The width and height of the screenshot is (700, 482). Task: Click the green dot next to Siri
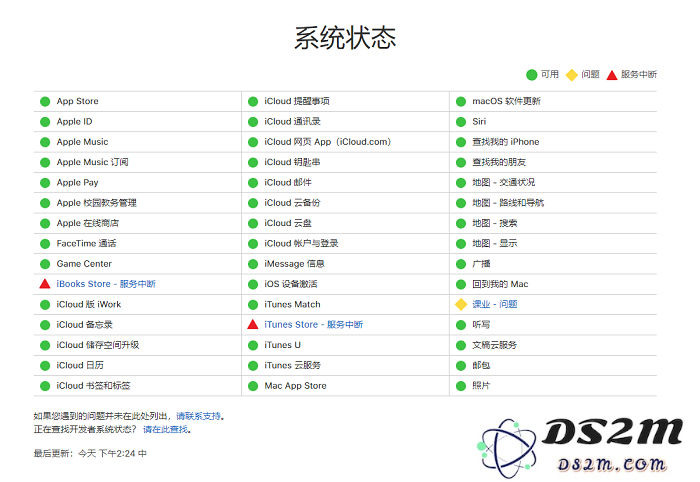click(x=461, y=122)
